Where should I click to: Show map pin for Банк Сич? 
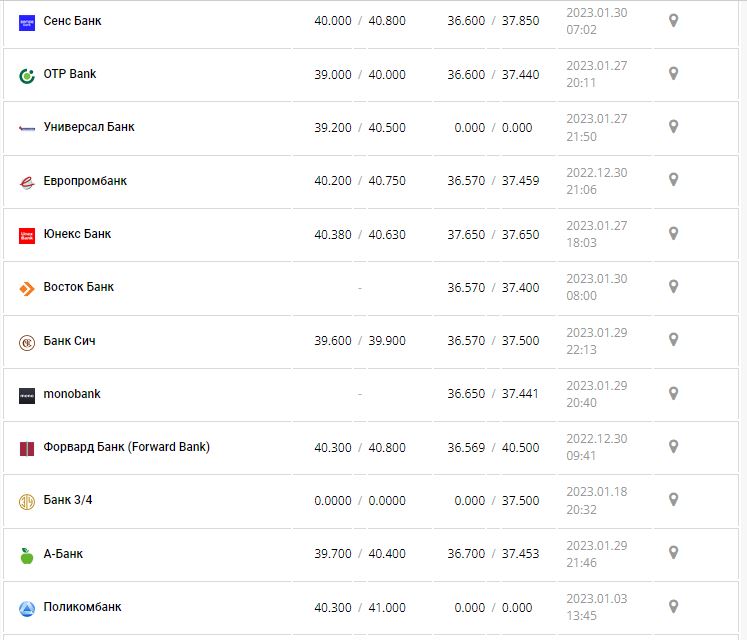pos(673,340)
